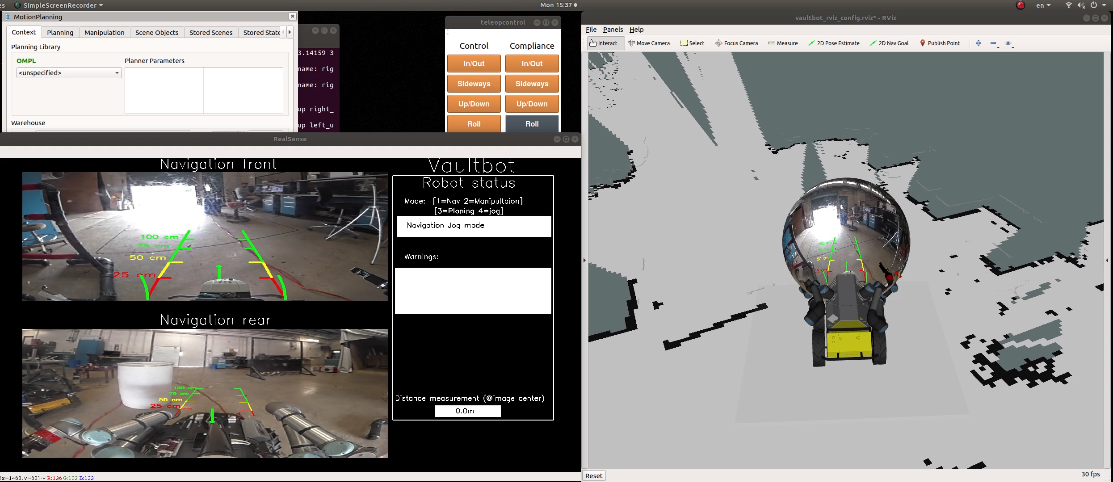The width and height of the screenshot is (1113, 482).
Task: Activate the Move Camera tool
Action: click(649, 44)
